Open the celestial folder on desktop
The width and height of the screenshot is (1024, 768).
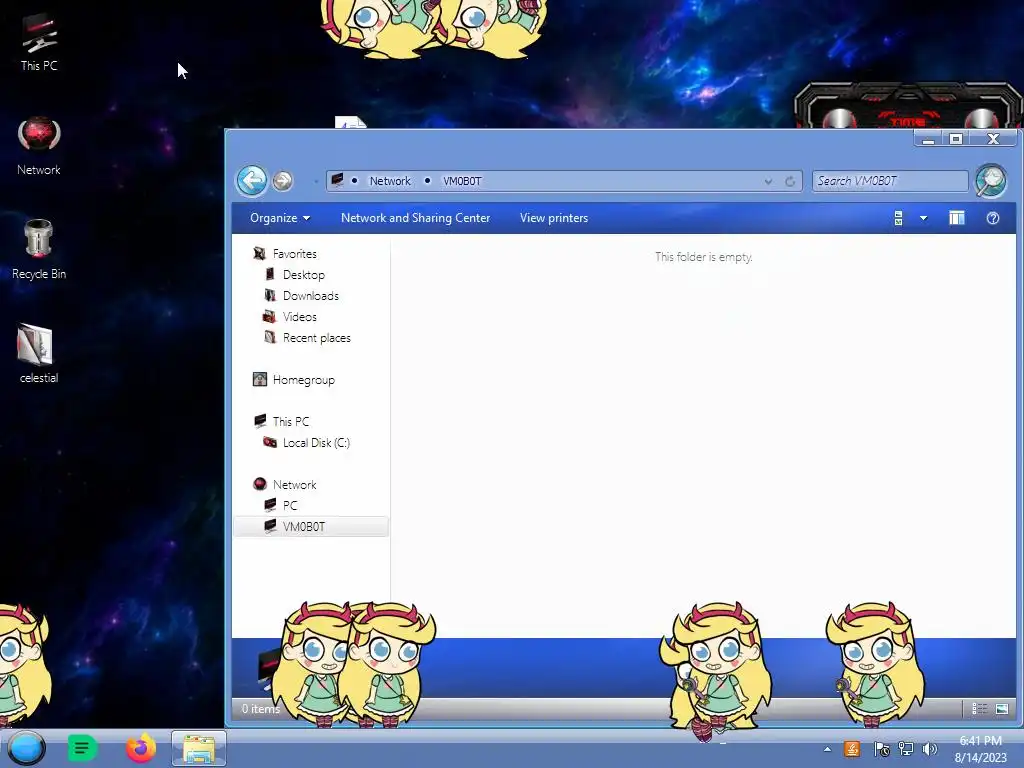pyautogui.click(x=39, y=353)
